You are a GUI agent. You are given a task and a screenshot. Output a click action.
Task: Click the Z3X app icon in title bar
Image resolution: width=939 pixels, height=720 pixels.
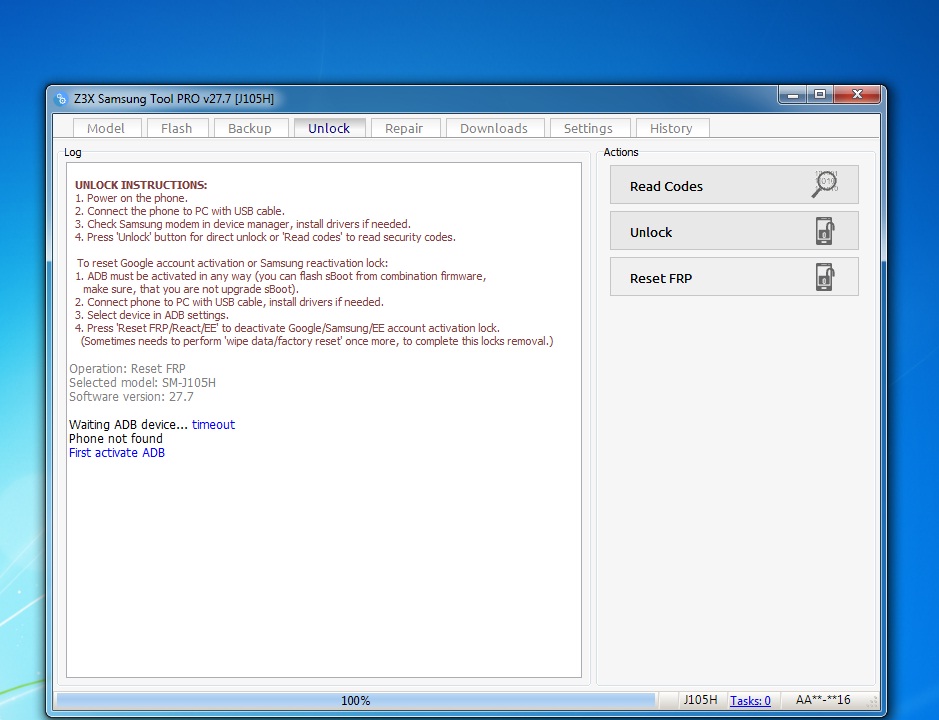coord(60,99)
